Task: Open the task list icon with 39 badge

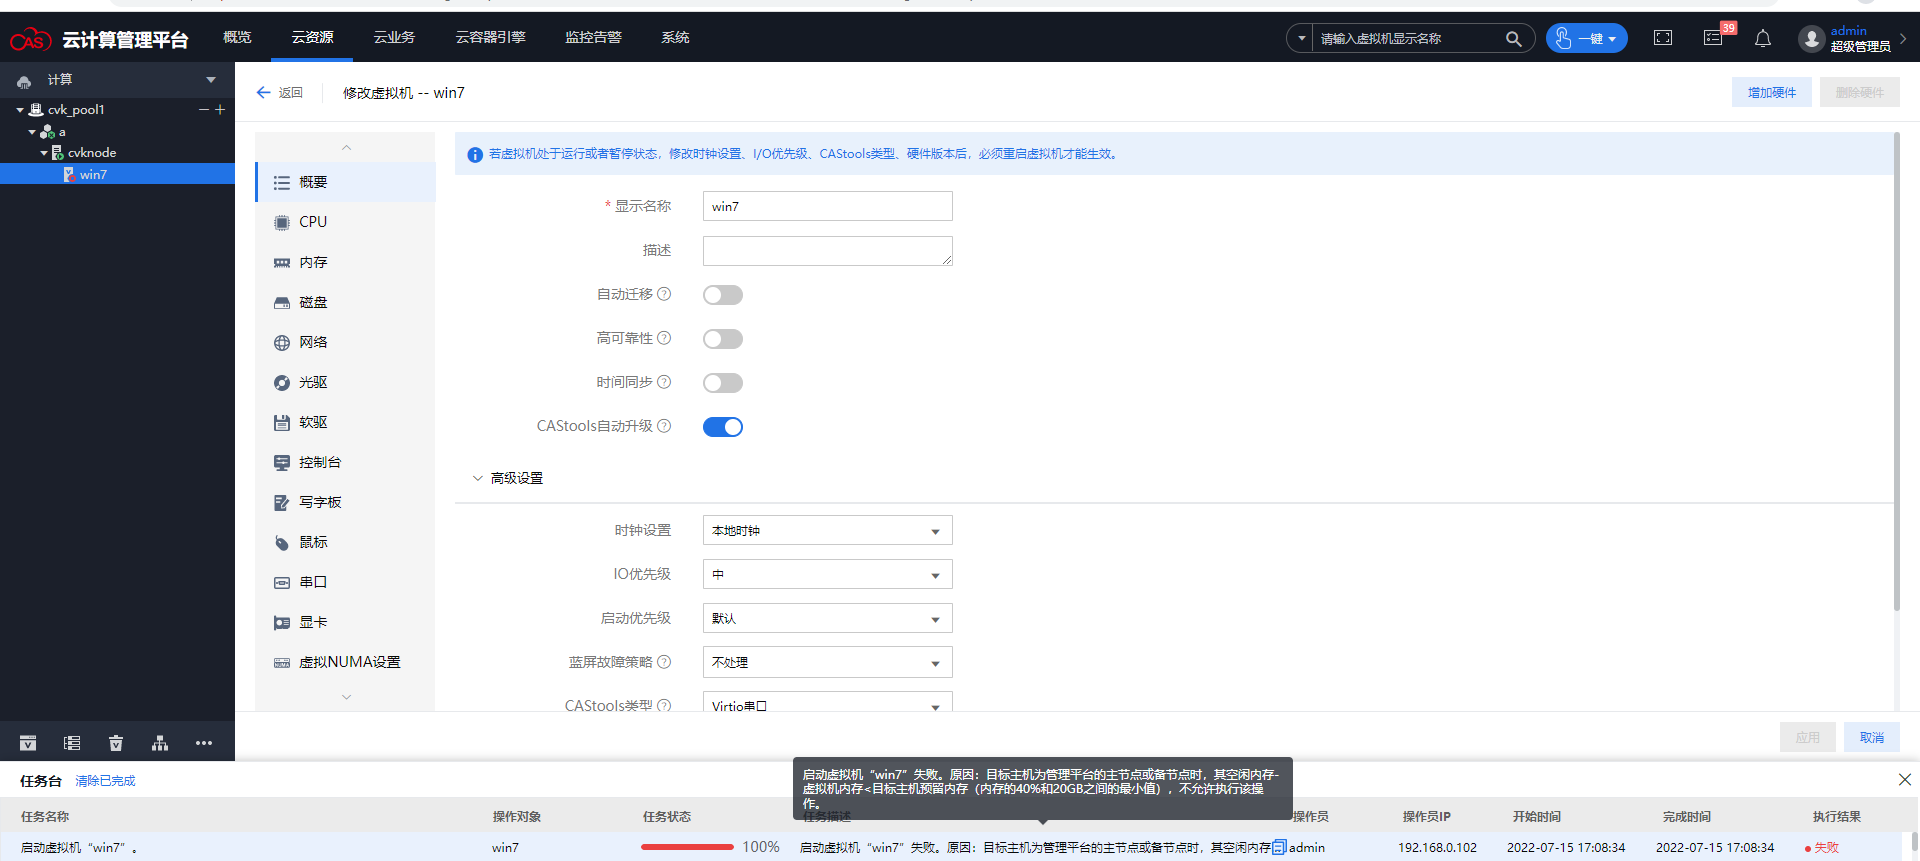Action: coord(1713,38)
